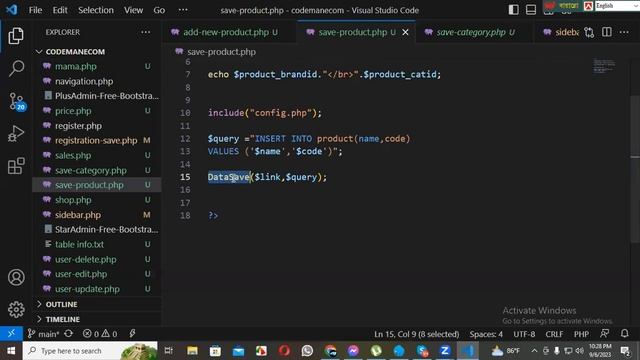
Task: Open sales.php in the explorer
Action: (73, 156)
